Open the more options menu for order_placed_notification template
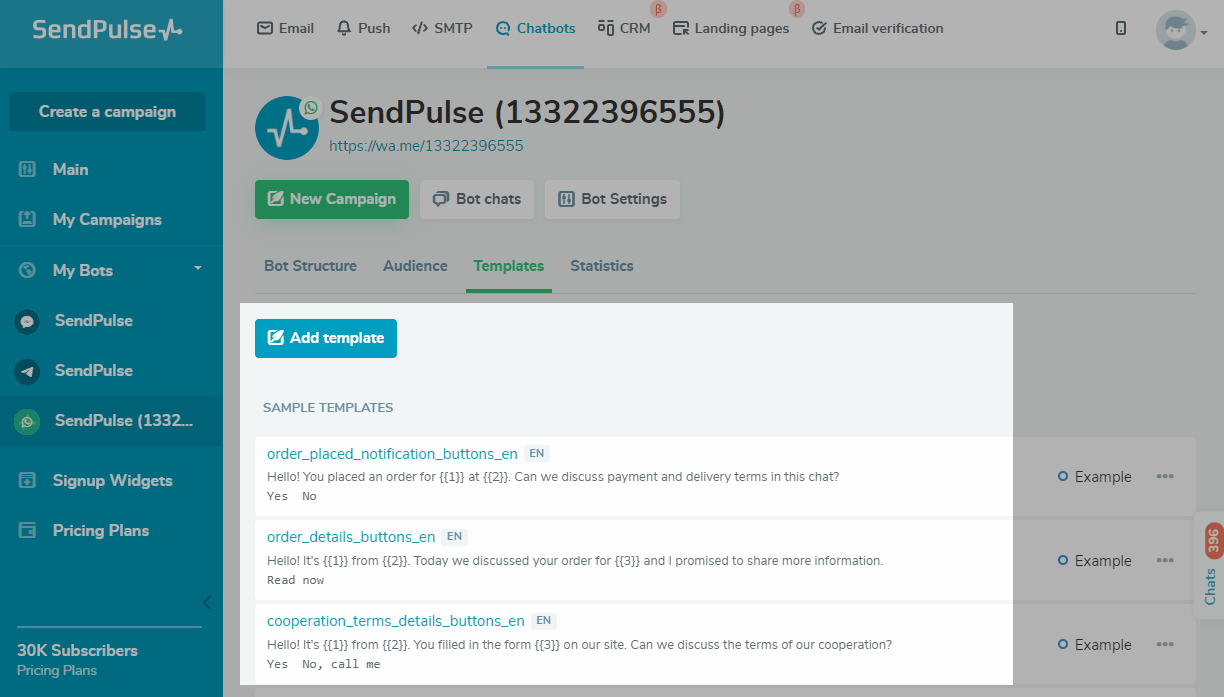1224x697 pixels. pyautogui.click(x=1165, y=476)
